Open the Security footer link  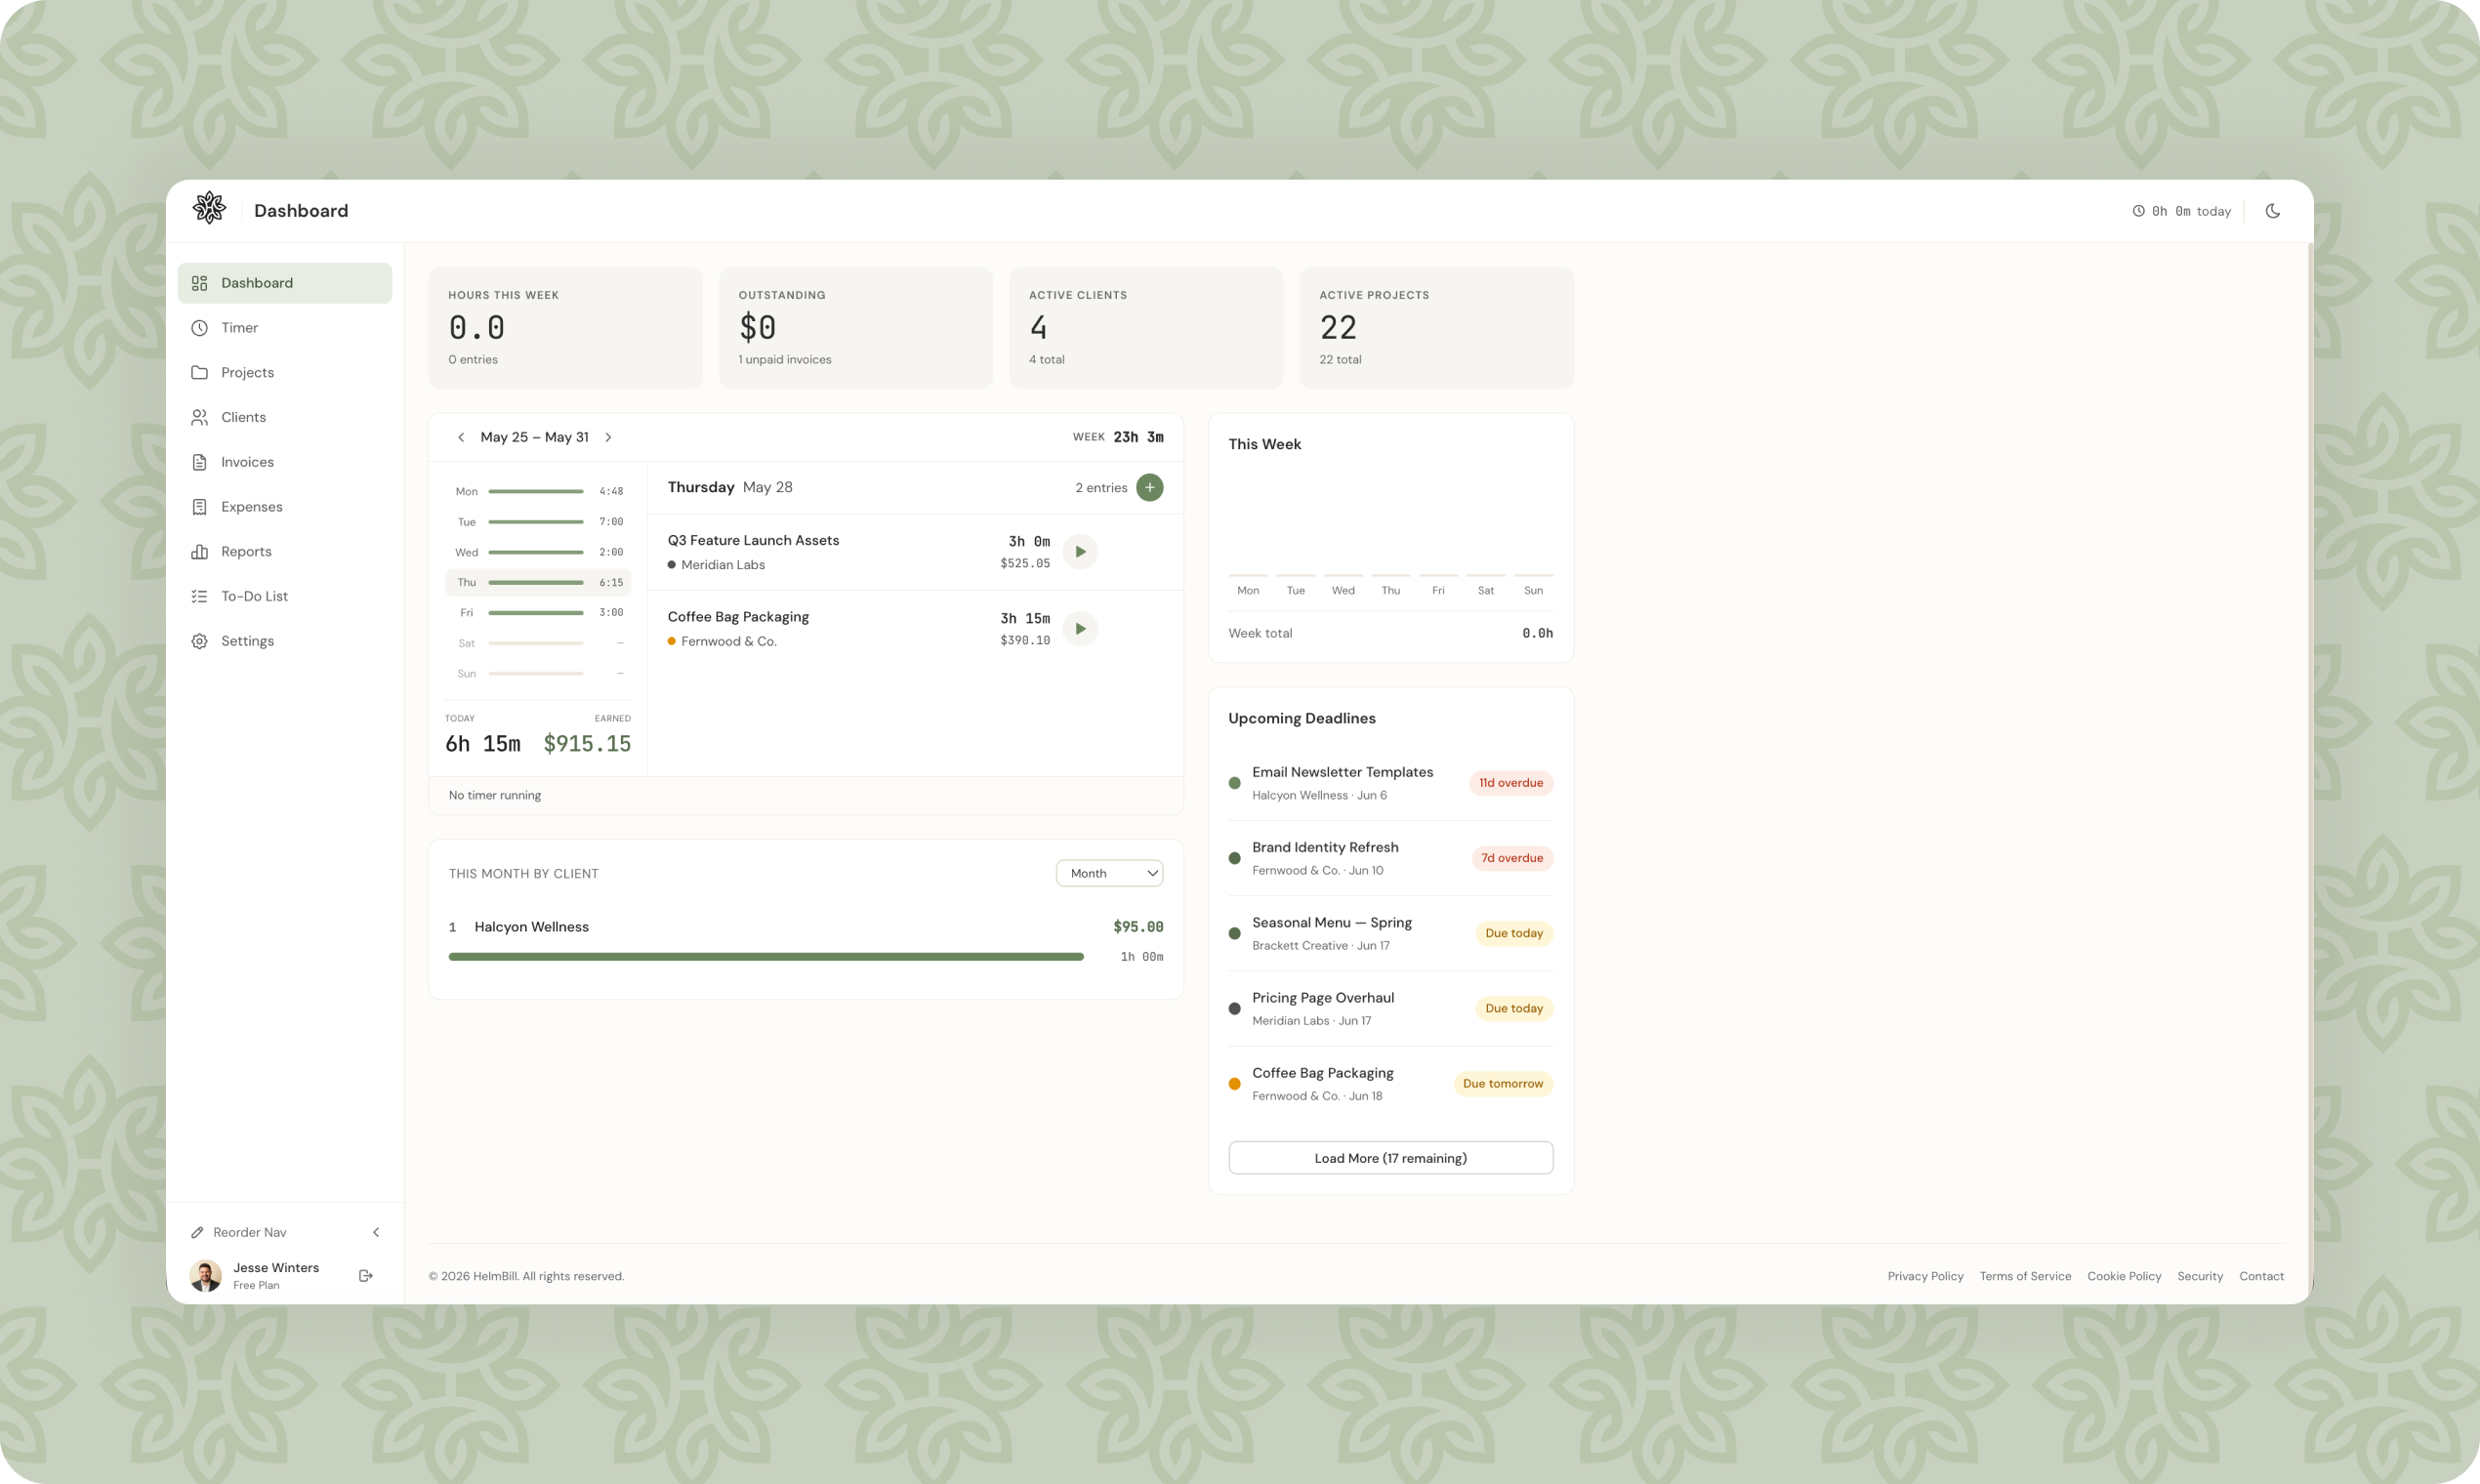[x=2200, y=1277]
